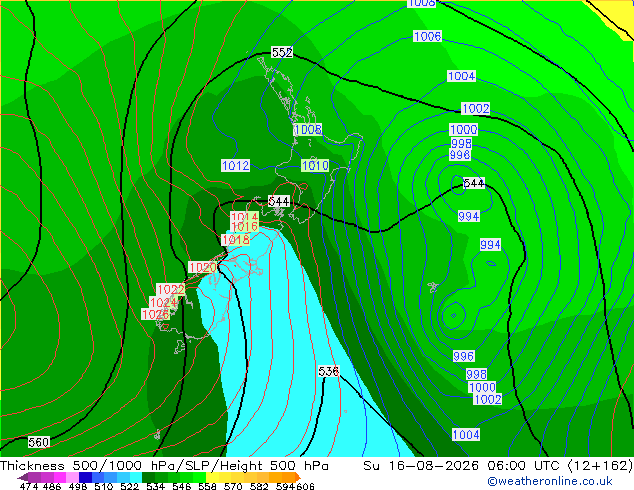Click the 498 legend scale value
634x490 pixels.
[78, 486]
